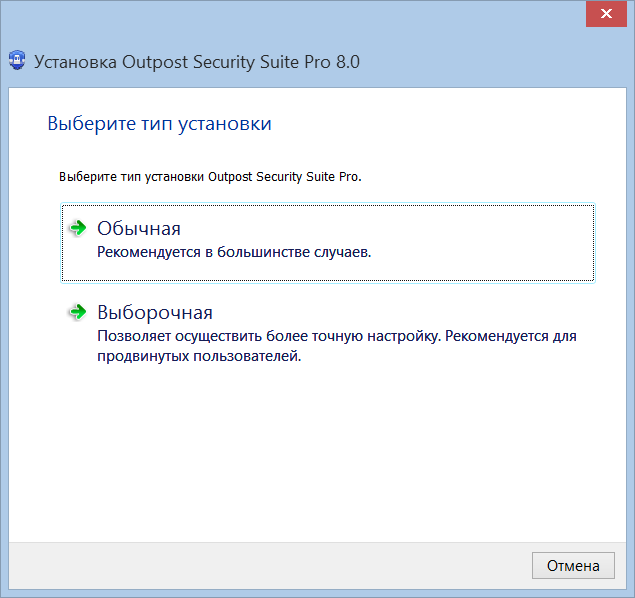Click the green arrow beside Выборочная
Viewport: 635px width, 598px height.
tap(76, 312)
